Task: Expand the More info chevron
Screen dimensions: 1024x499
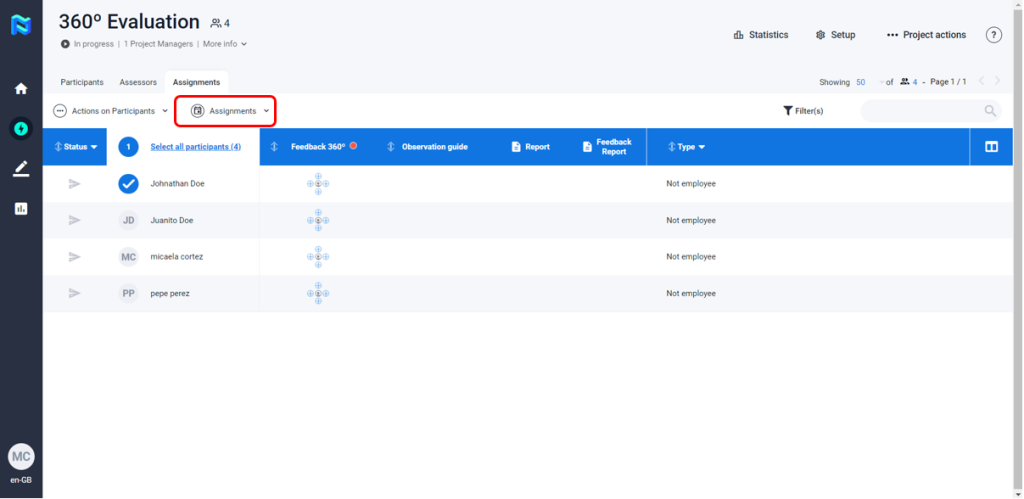Action: tap(244, 44)
